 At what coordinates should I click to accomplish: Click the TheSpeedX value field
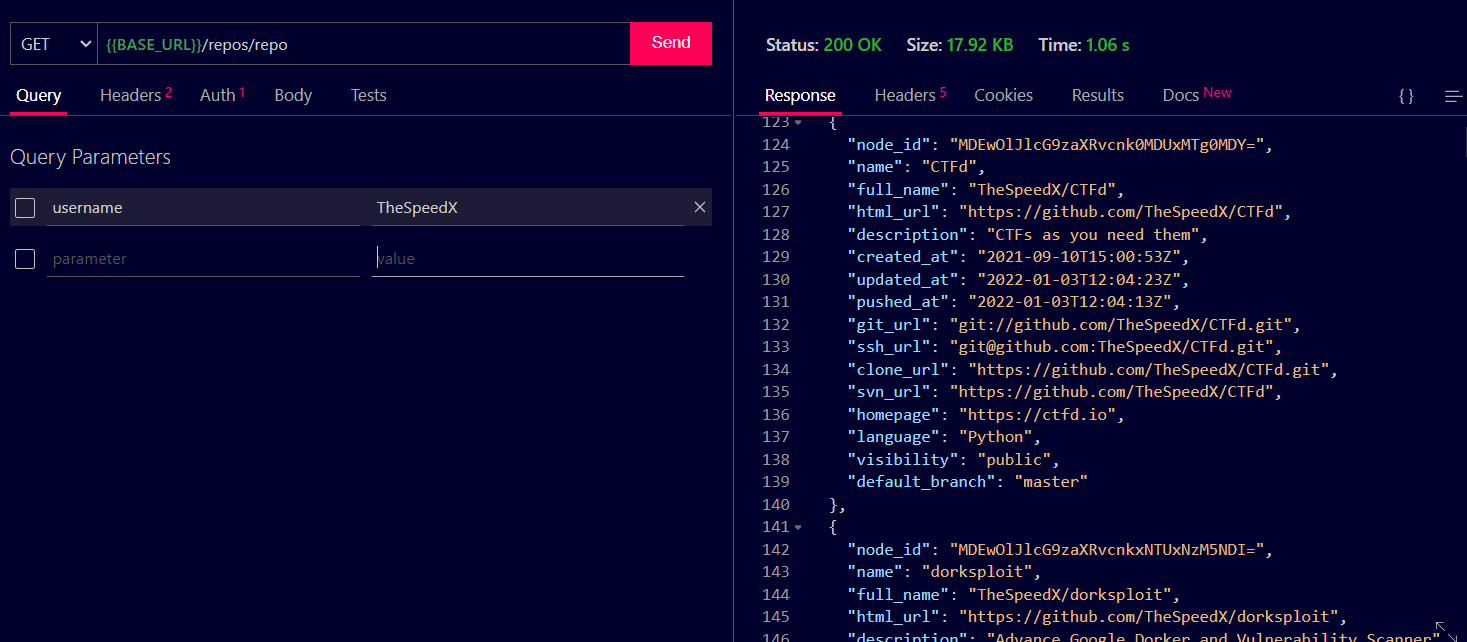click(528, 208)
